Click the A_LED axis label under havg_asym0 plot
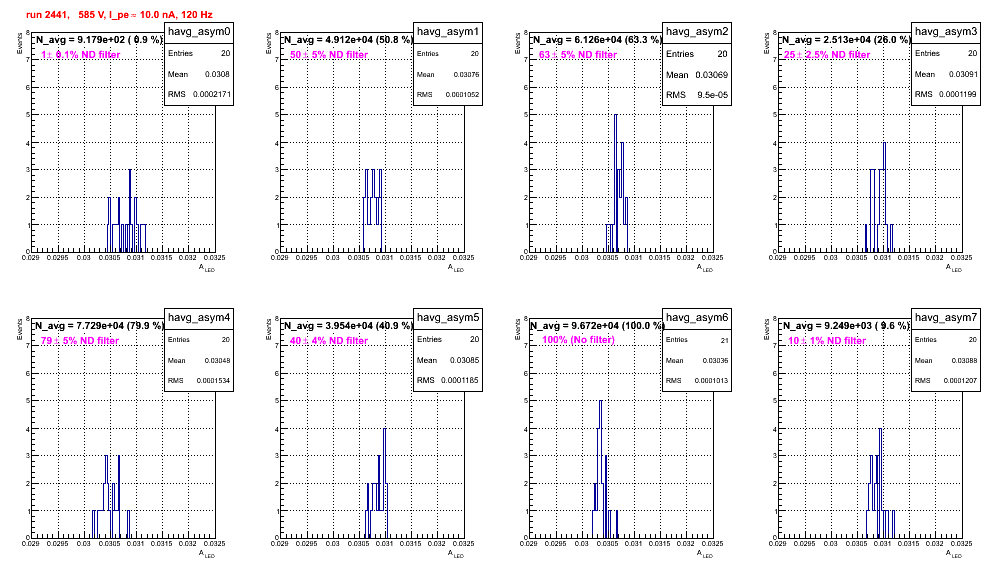 click(x=207, y=268)
